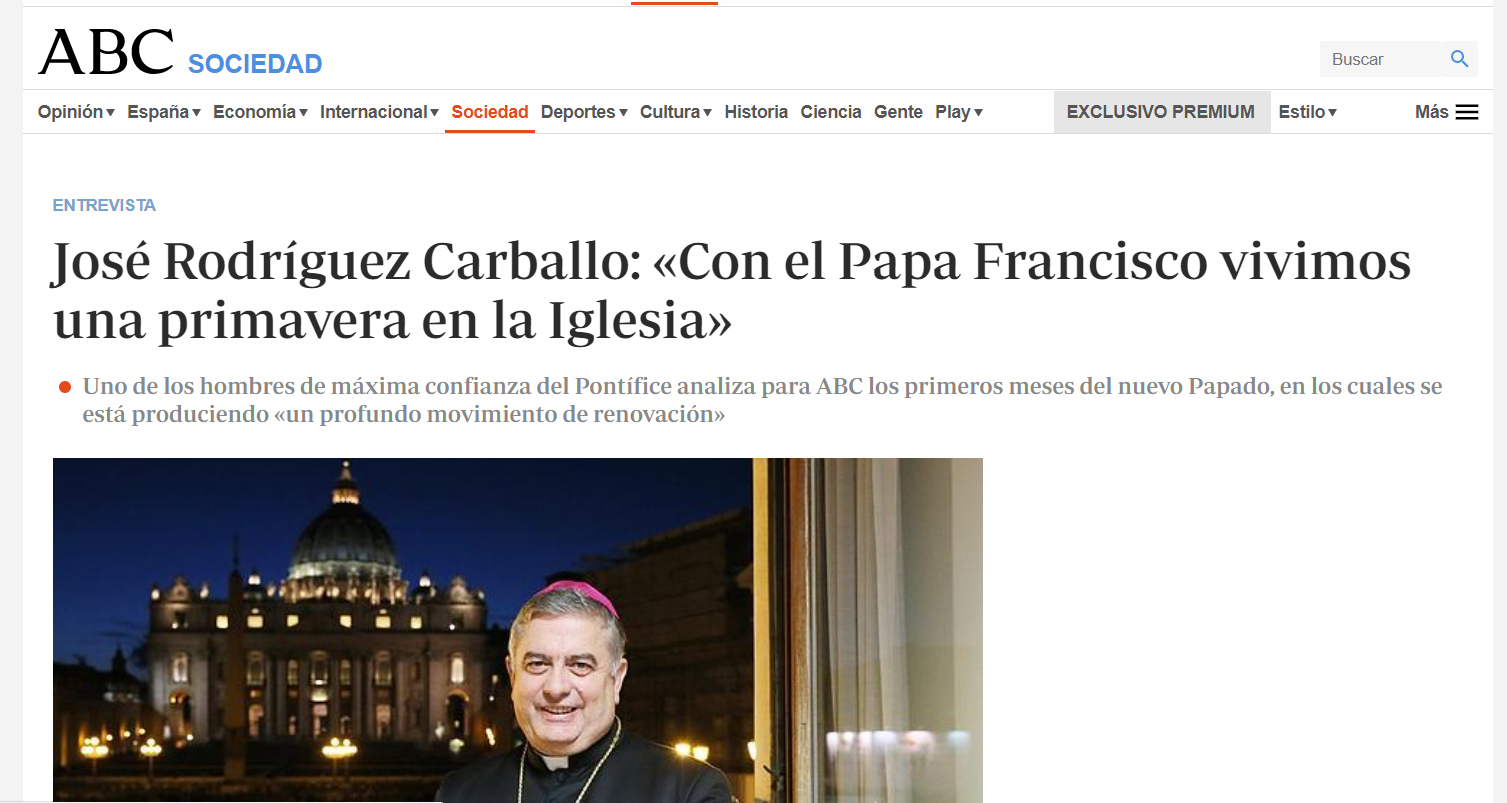Screen dimensions: 1507x803
Task: Click the SOCIEDAD header link
Action: point(255,64)
